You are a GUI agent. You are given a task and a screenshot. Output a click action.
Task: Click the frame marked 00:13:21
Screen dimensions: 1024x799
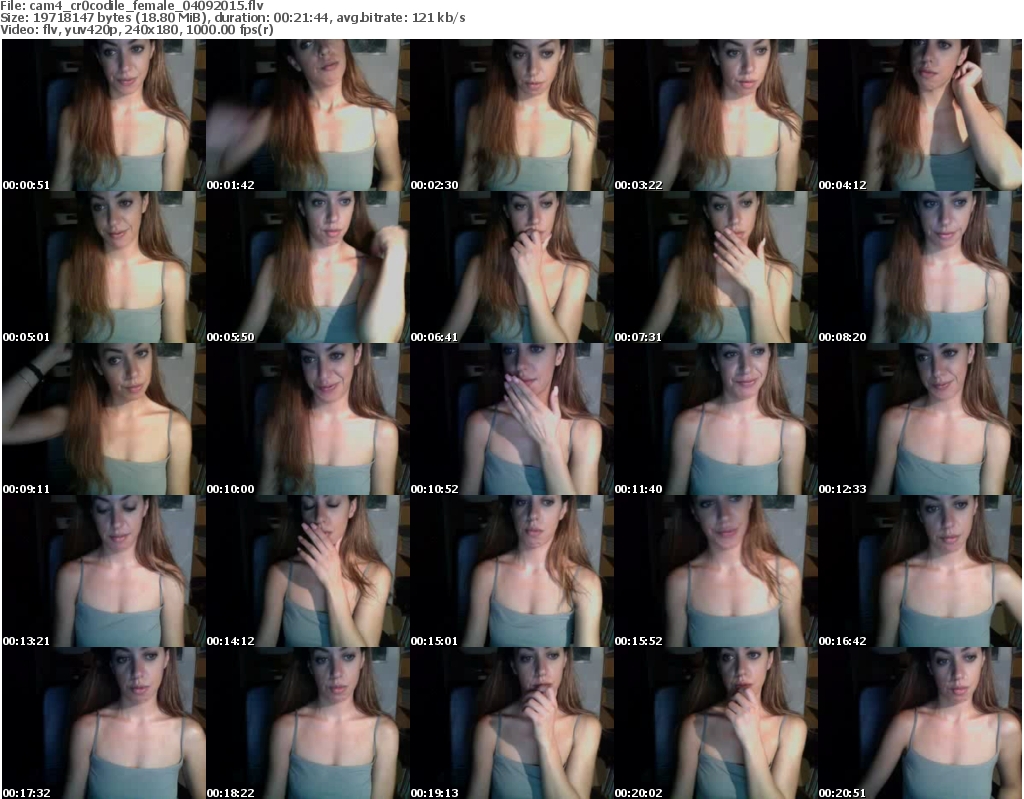click(103, 571)
